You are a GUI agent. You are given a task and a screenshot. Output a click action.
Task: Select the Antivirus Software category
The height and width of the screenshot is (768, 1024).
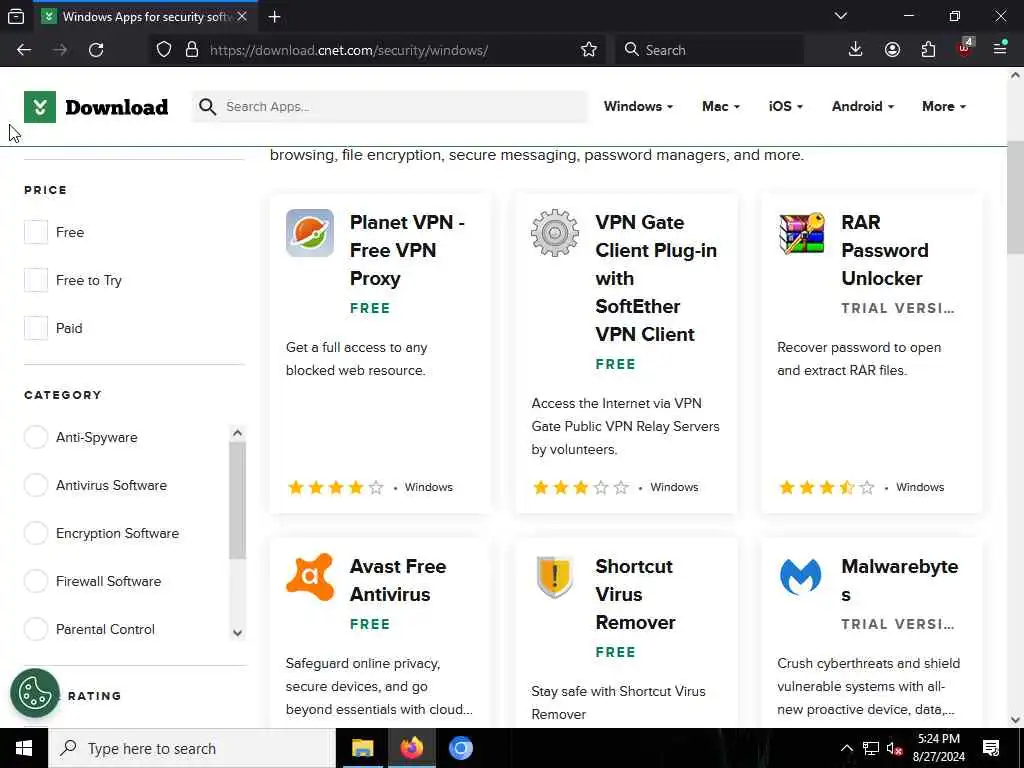point(36,485)
